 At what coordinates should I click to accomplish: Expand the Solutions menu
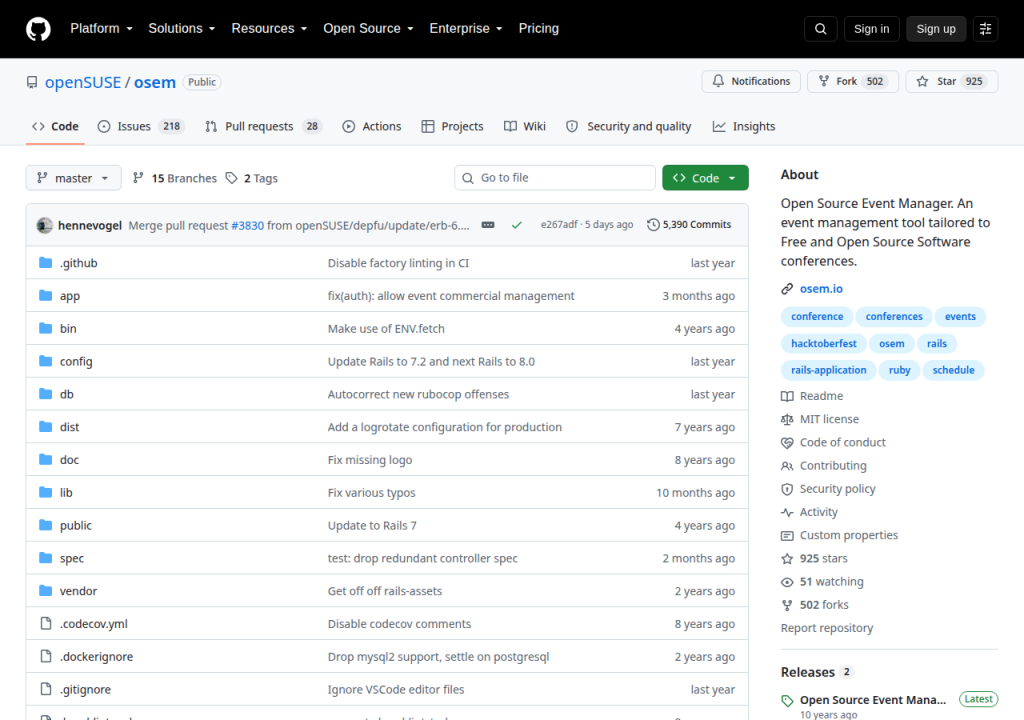[182, 29]
